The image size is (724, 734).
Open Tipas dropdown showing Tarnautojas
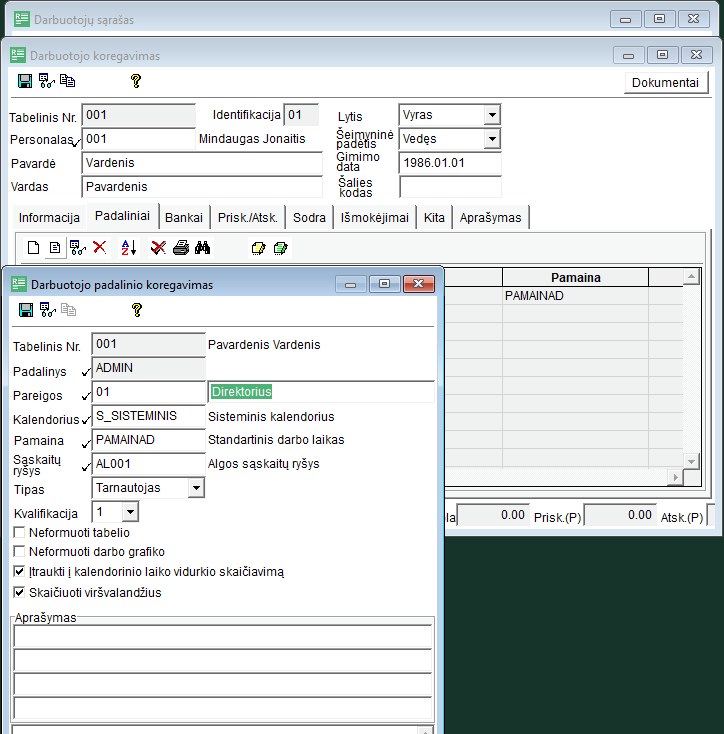tap(196, 488)
